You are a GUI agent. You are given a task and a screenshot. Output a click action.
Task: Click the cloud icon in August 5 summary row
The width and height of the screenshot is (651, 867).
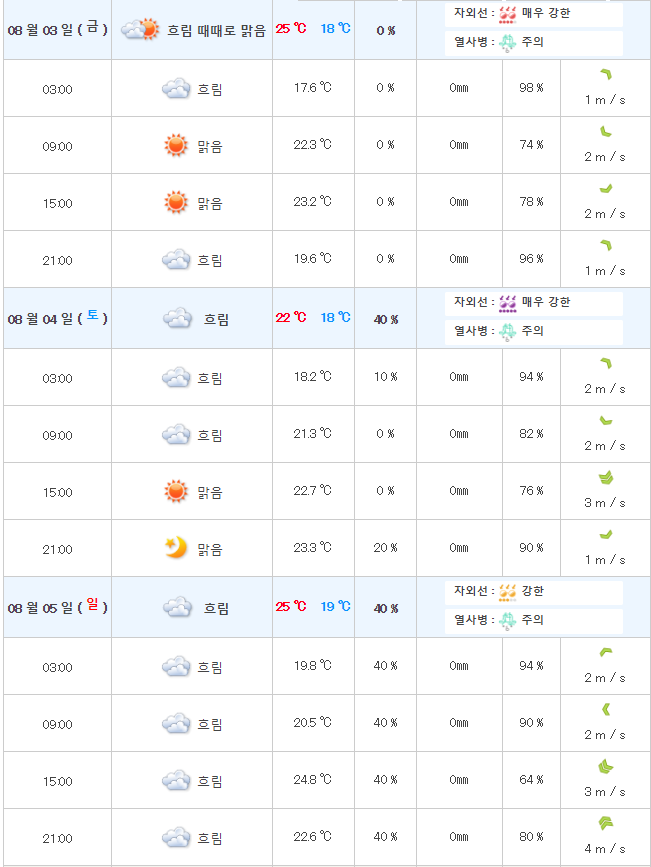177,607
